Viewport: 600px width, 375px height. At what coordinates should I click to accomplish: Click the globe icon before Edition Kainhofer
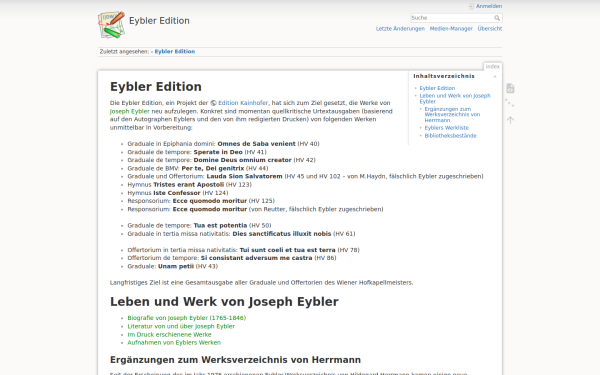[x=214, y=103]
